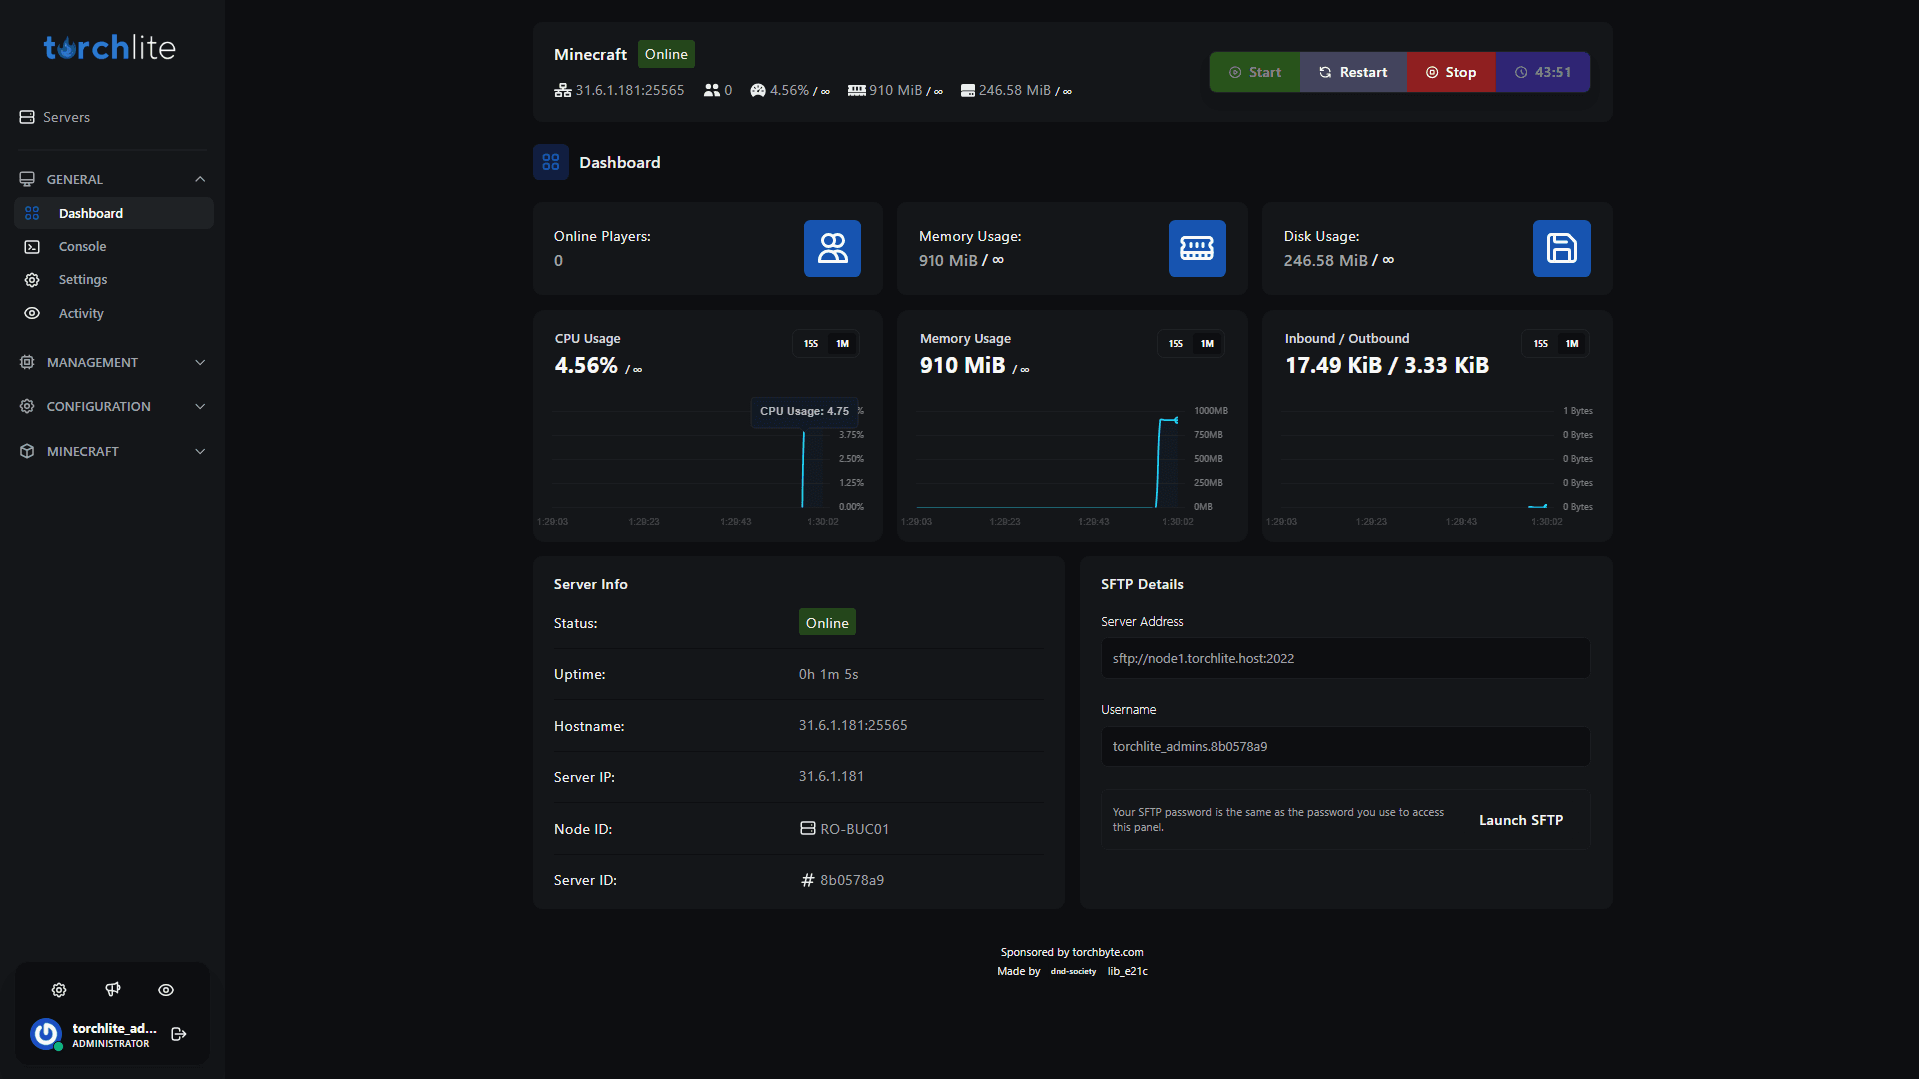The image size is (1919, 1079).
Task: Switch Memory Usage chart to 15S
Action: pos(1176,344)
